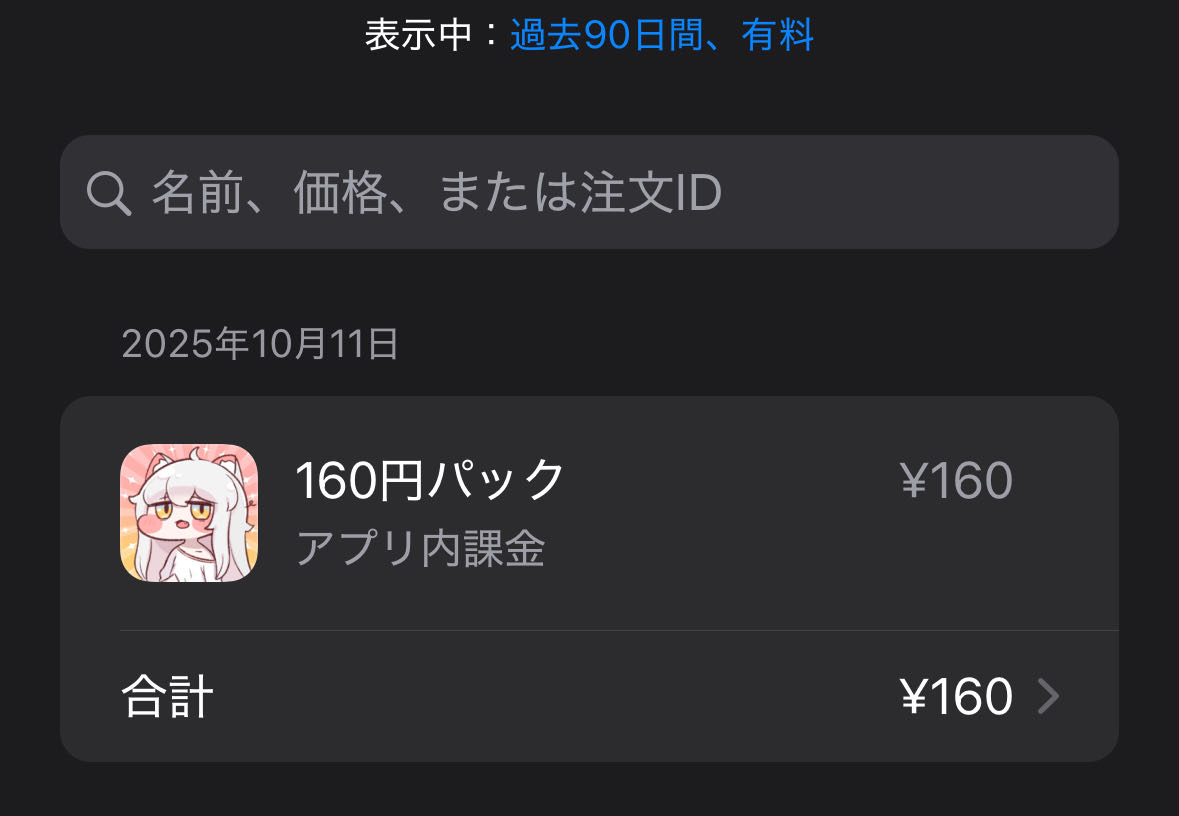Tap the divider line above the 合計 row
Image resolution: width=1179 pixels, height=816 pixels.
[620, 630]
